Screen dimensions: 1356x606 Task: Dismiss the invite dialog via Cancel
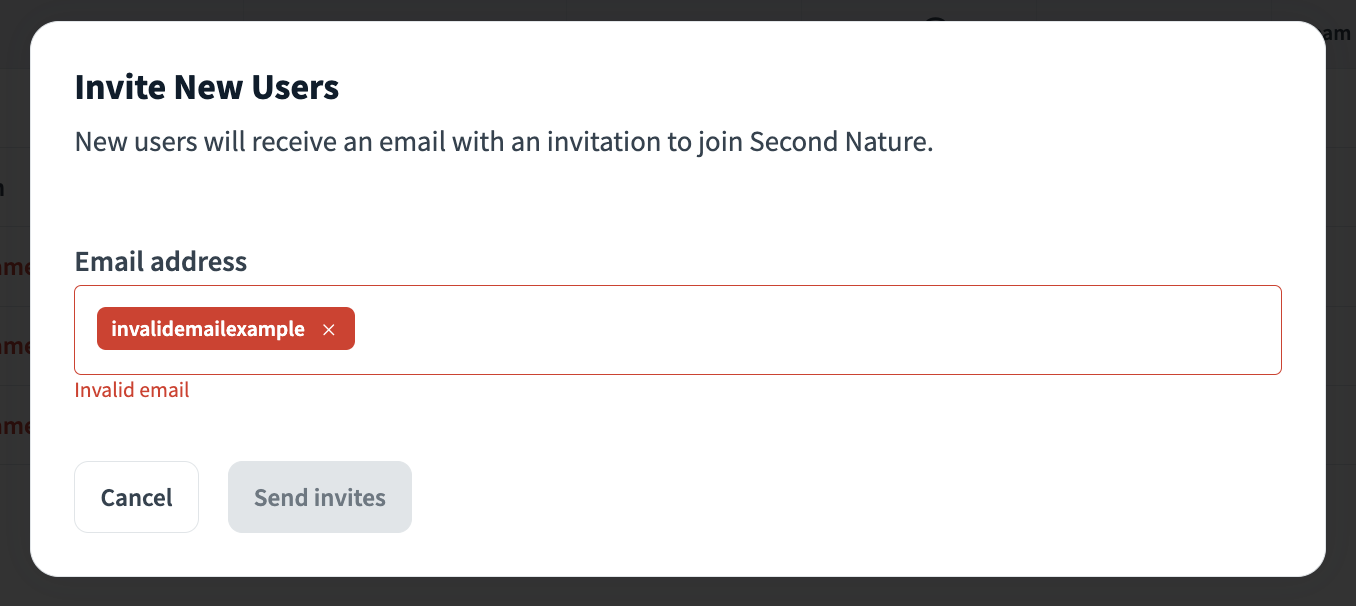pos(137,497)
